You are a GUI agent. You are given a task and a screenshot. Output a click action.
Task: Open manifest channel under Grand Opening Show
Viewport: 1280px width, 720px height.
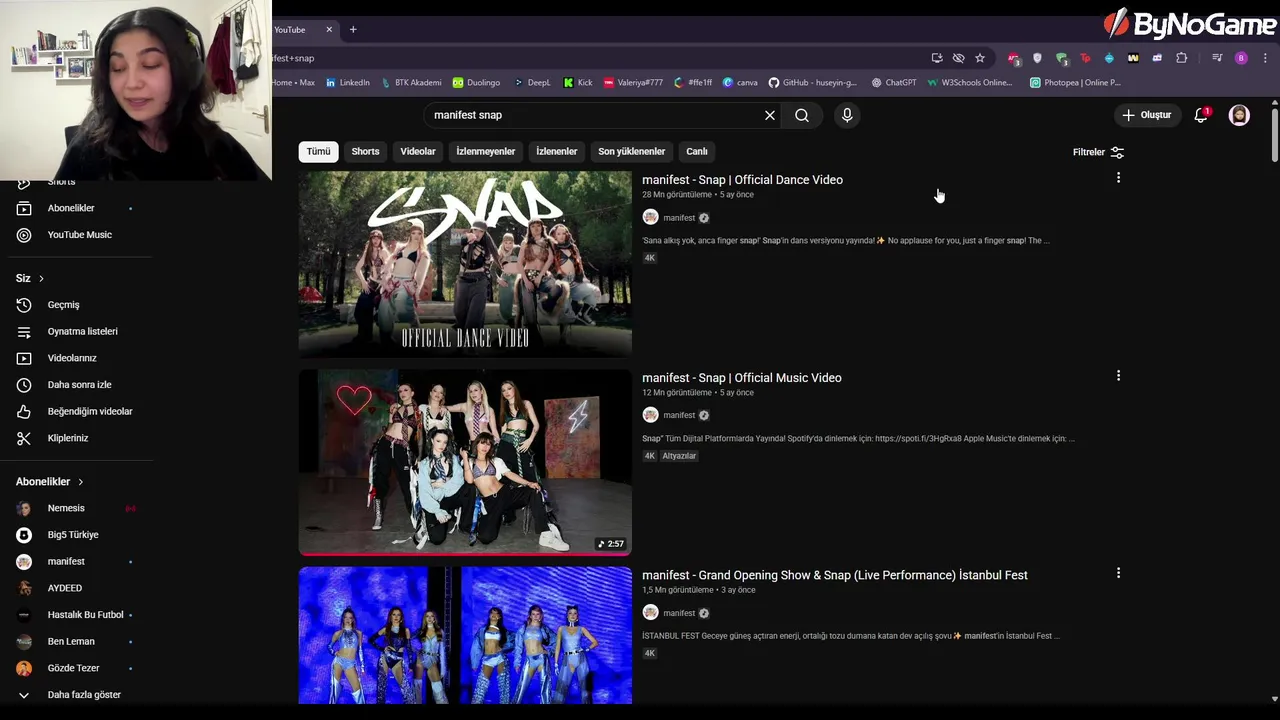click(679, 613)
